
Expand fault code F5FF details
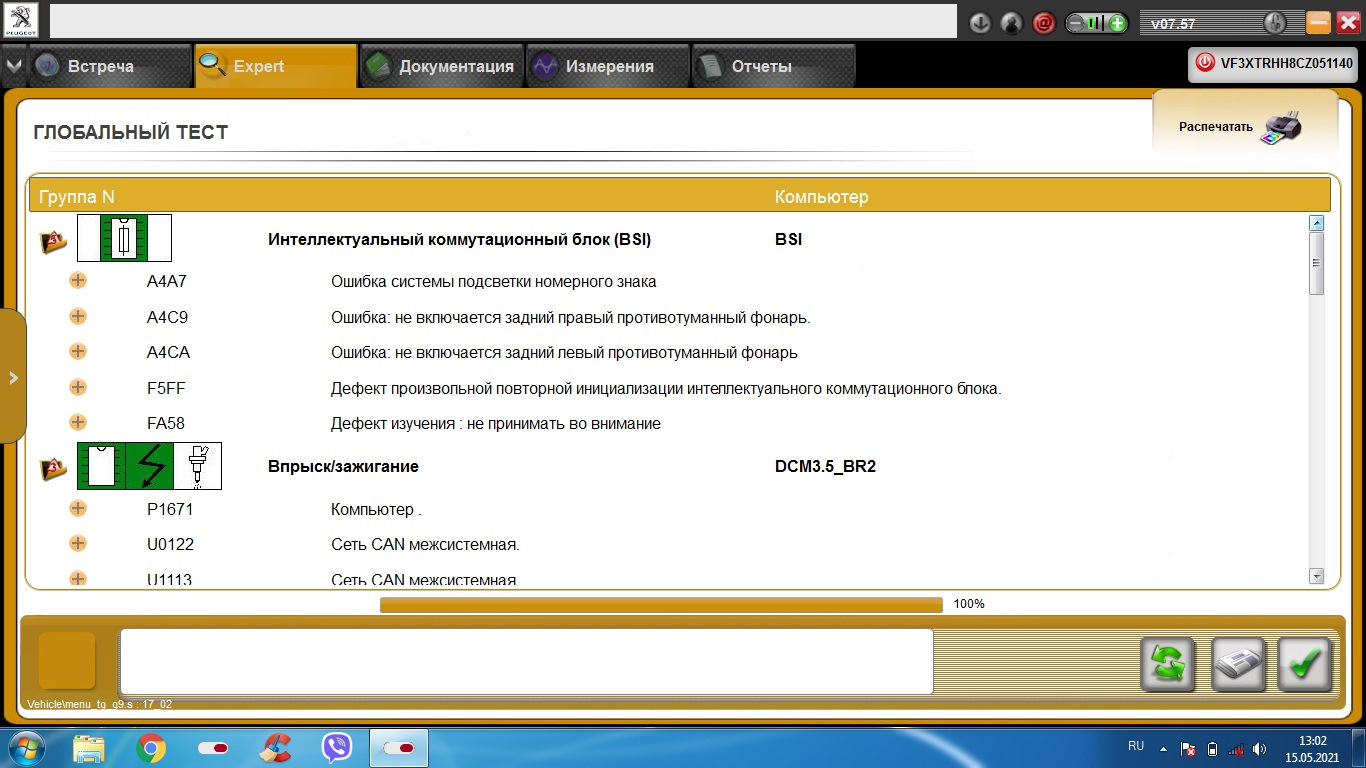pyautogui.click(x=78, y=387)
